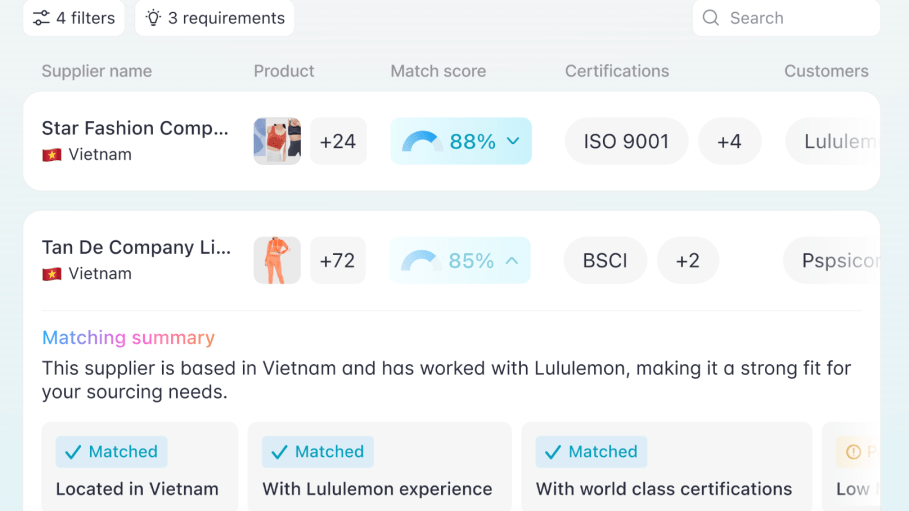Click the search magnifier icon

click(711, 18)
